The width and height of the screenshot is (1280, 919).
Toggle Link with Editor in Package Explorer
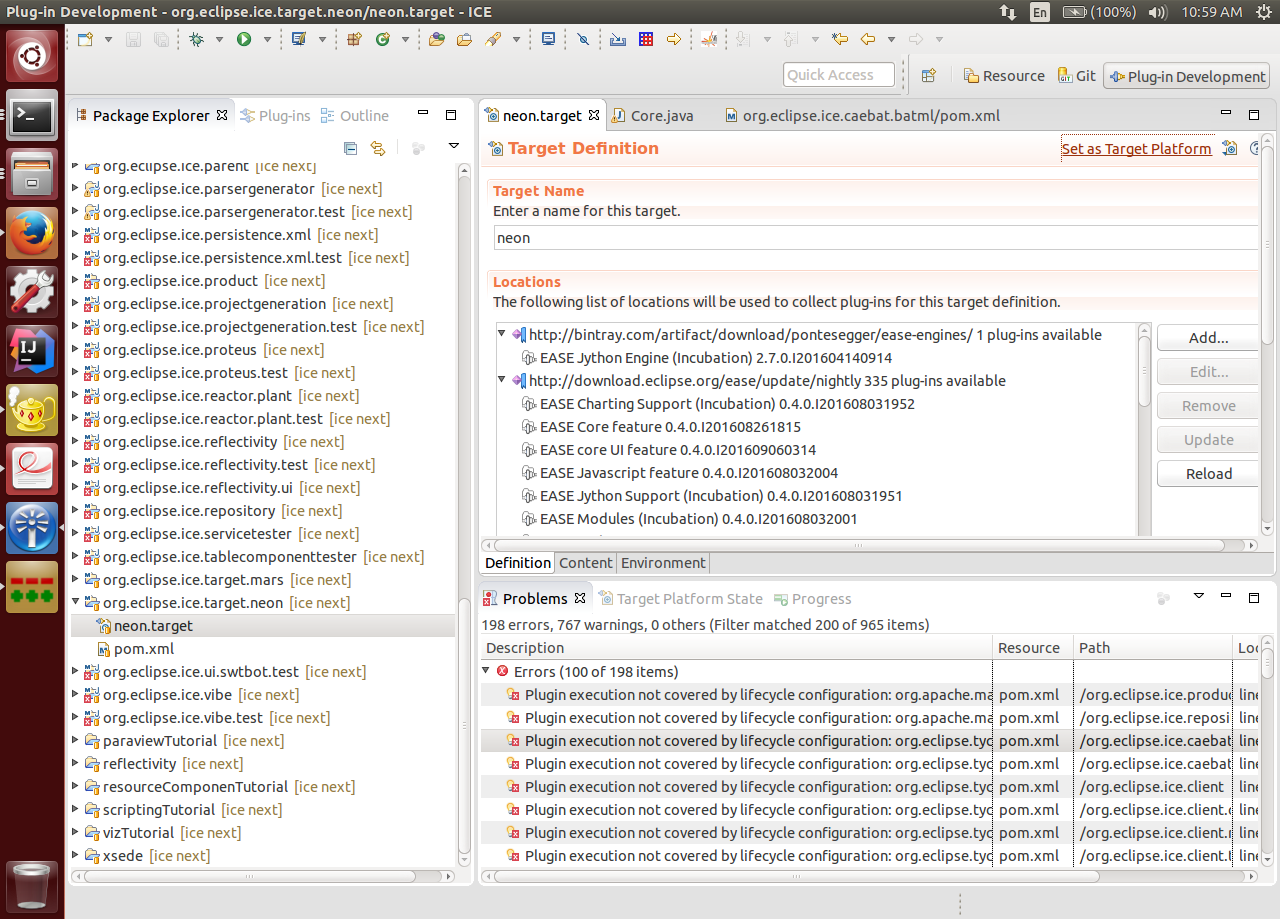378,148
